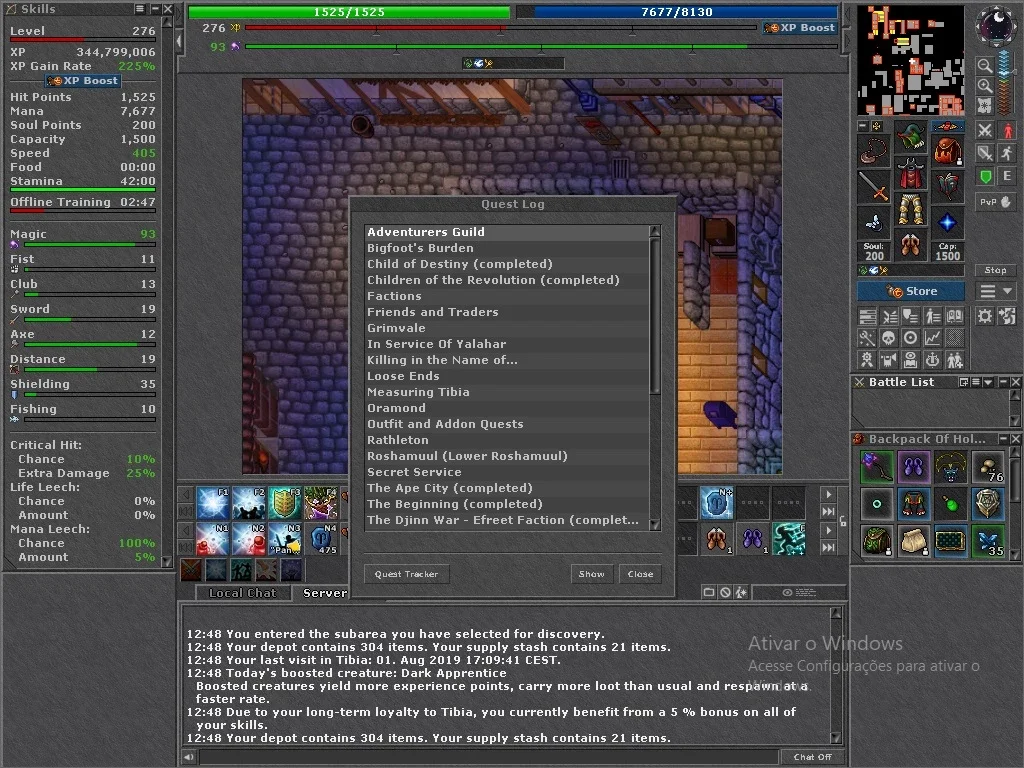Toggle Expert mode E button
The image size is (1024, 768).
pyautogui.click(x=1006, y=176)
